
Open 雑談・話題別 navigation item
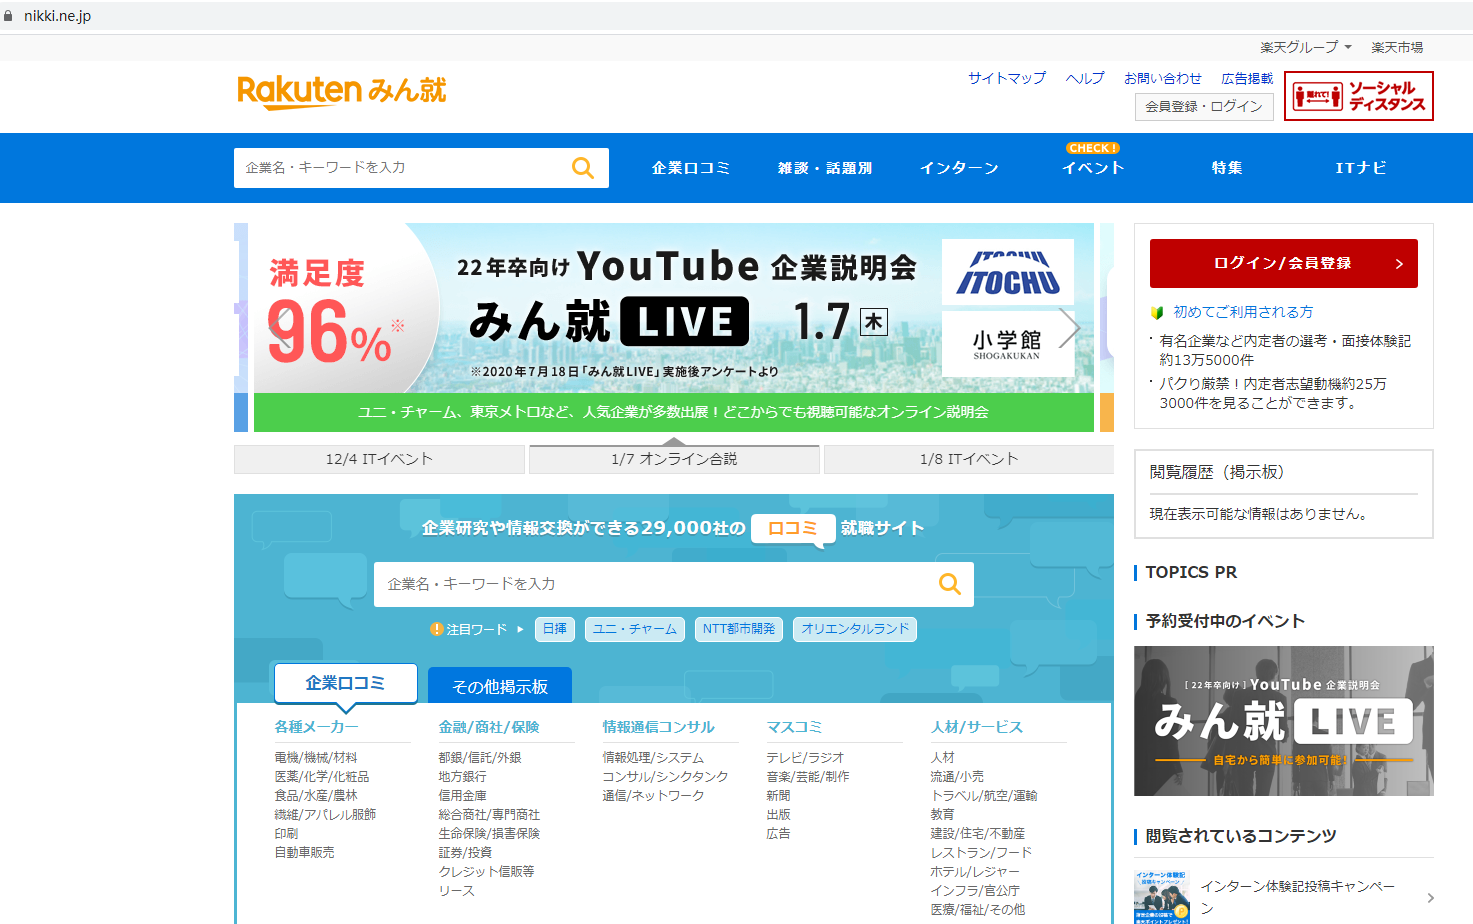[x=825, y=168]
